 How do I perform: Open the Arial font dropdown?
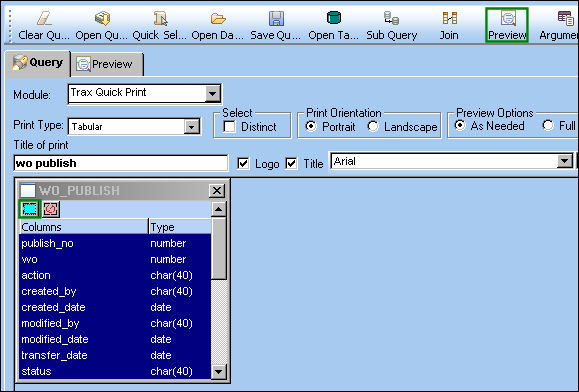[x=565, y=161]
